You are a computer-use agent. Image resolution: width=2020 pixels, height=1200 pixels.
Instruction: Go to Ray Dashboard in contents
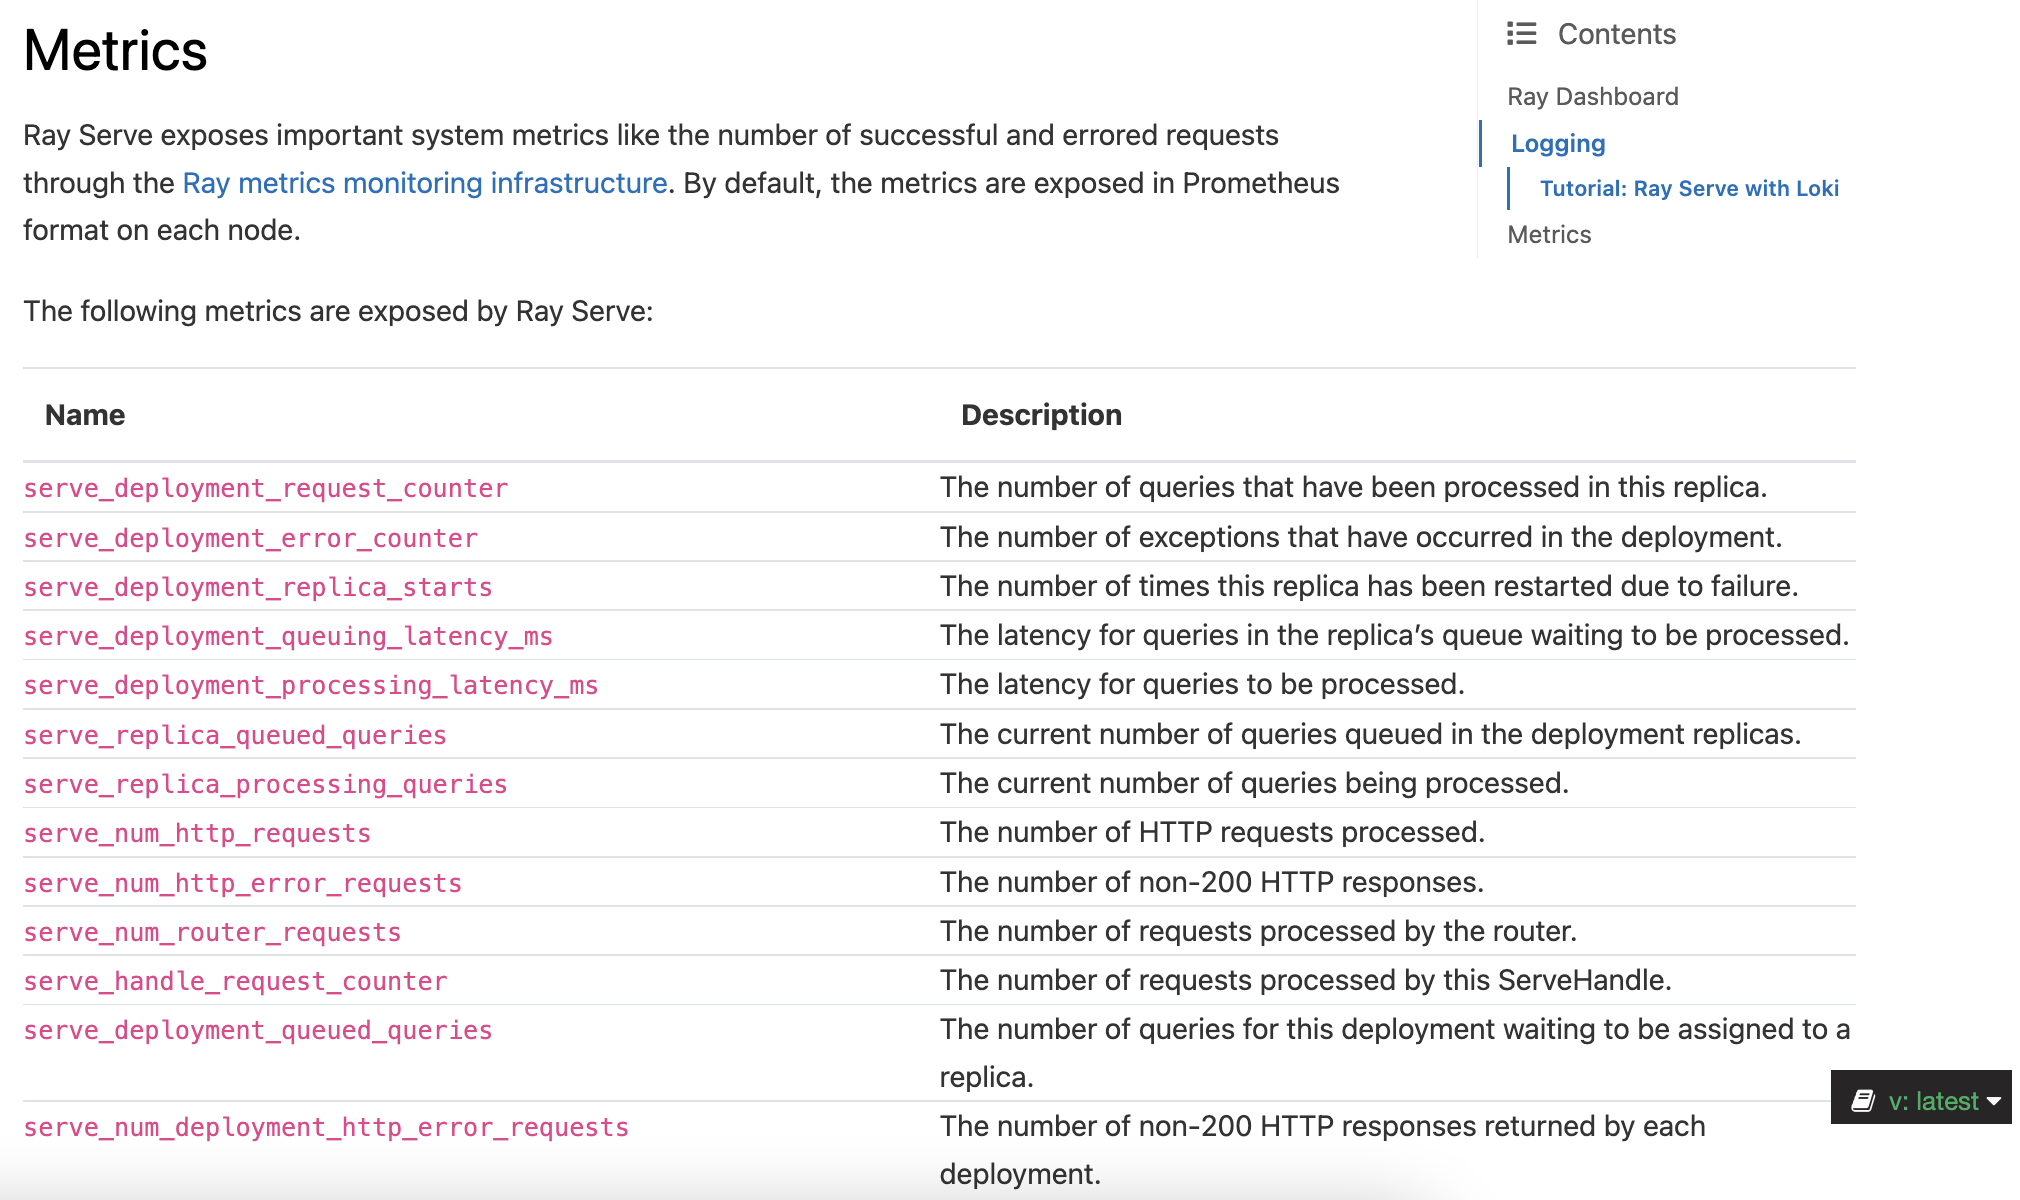tap(1592, 97)
